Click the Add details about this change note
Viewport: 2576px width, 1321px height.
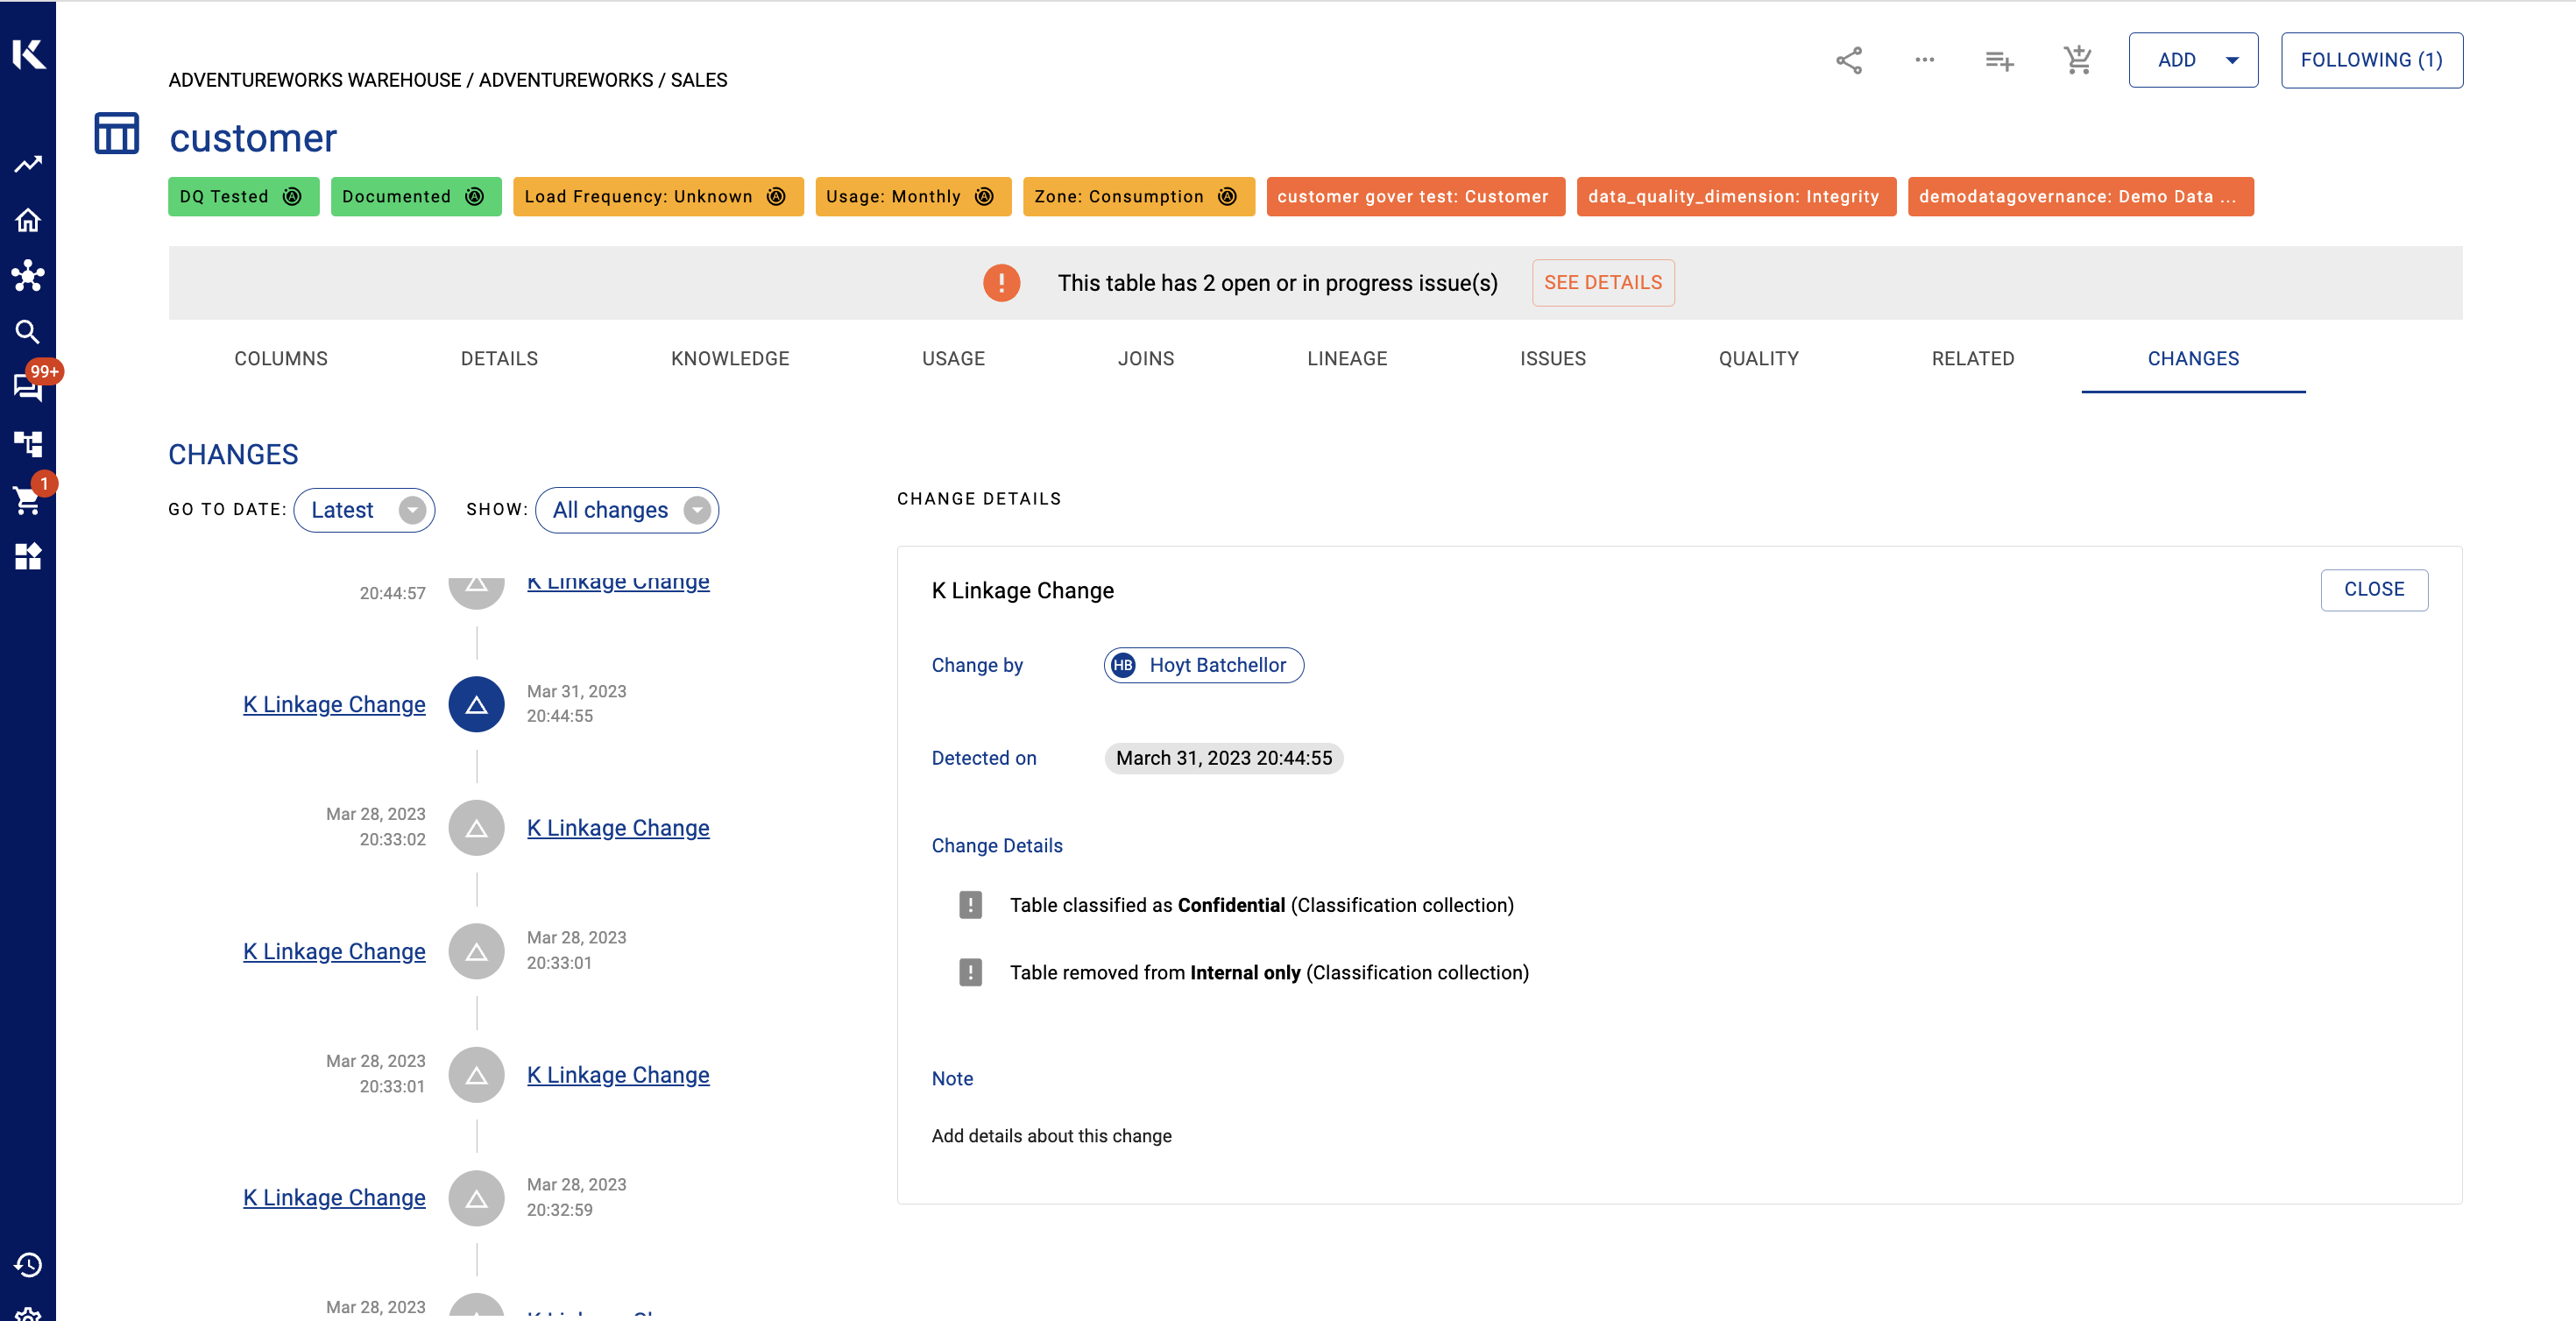coord(1051,1136)
